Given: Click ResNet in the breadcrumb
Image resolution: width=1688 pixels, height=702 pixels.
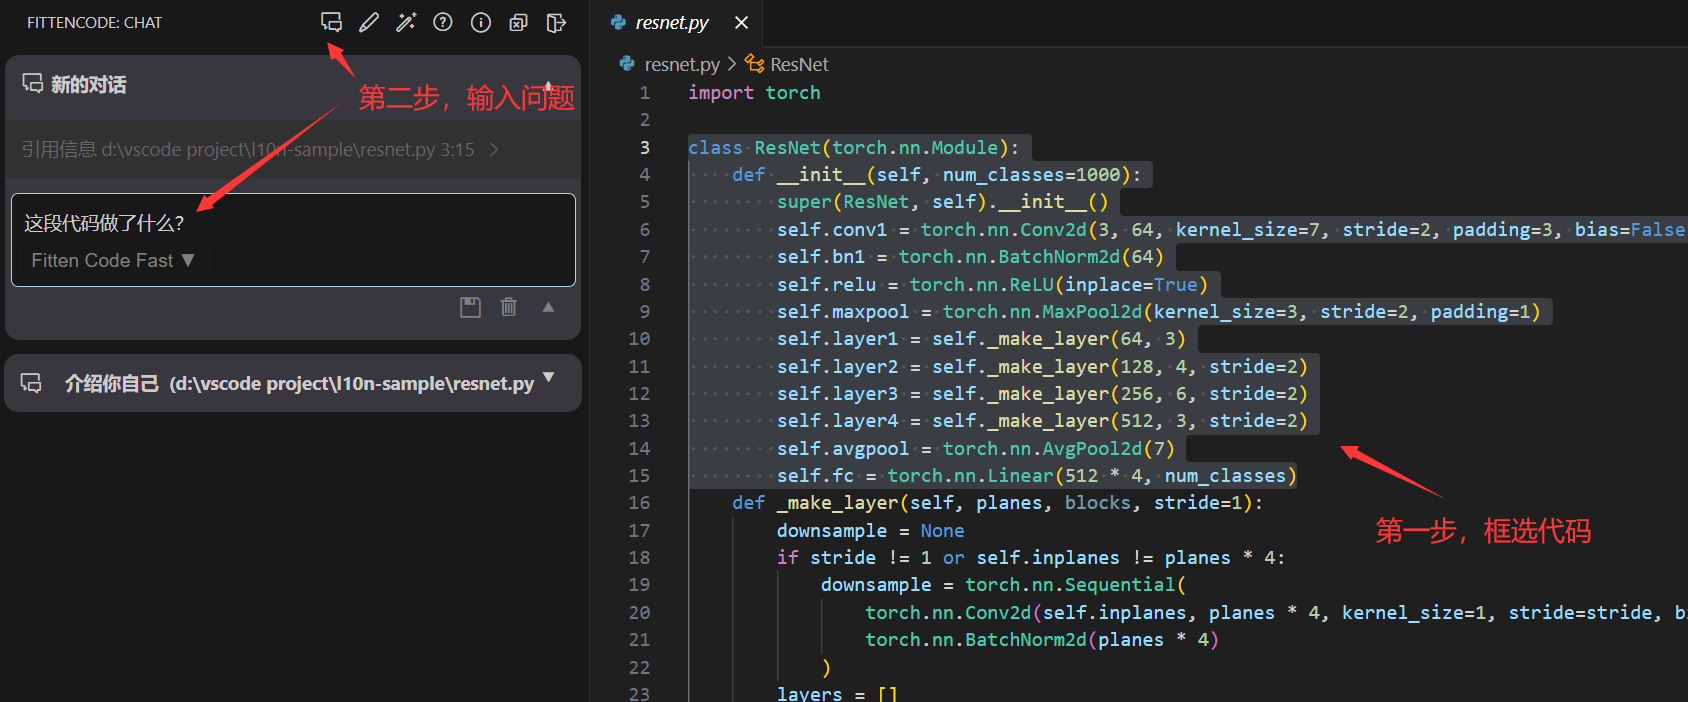Looking at the screenshot, I should tap(798, 64).
